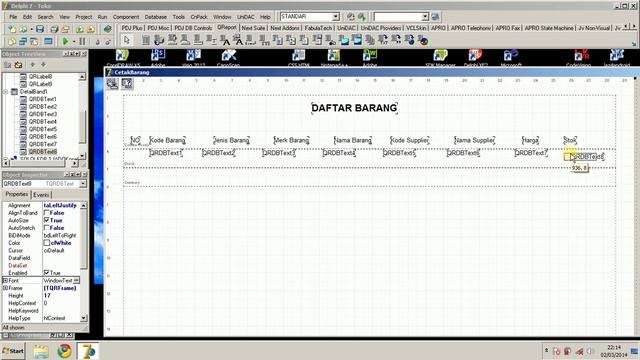The height and width of the screenshot is (360, 640).
Task: Open the Database menu
Action: [x=156, y=17]
